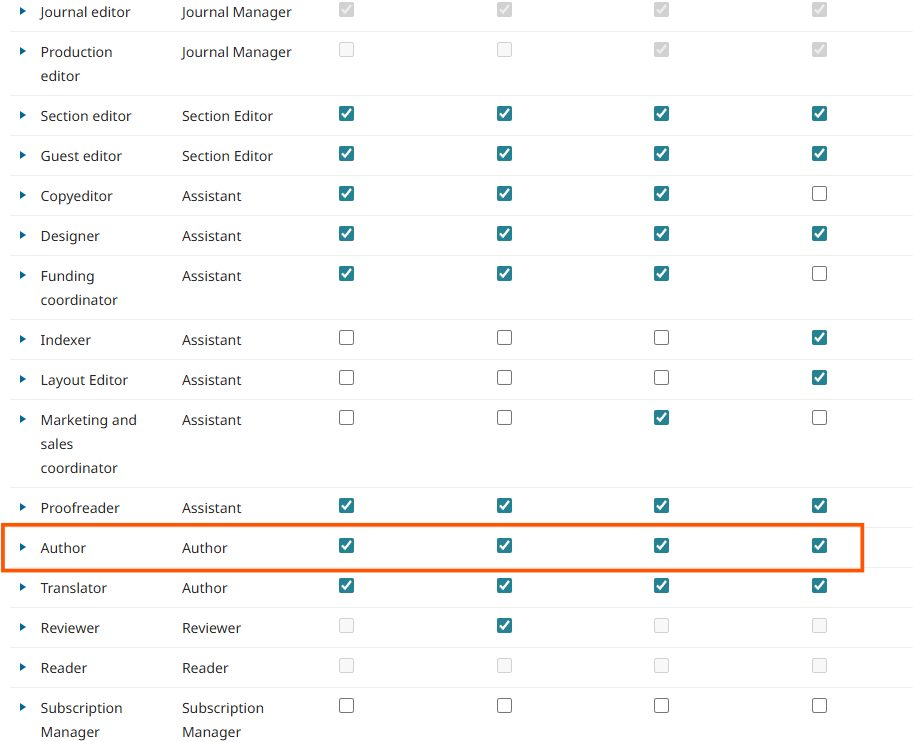Expand the Designer role row
Image resolution: width=913 pixels, height=742 pixels.
(x=23, y=235)
